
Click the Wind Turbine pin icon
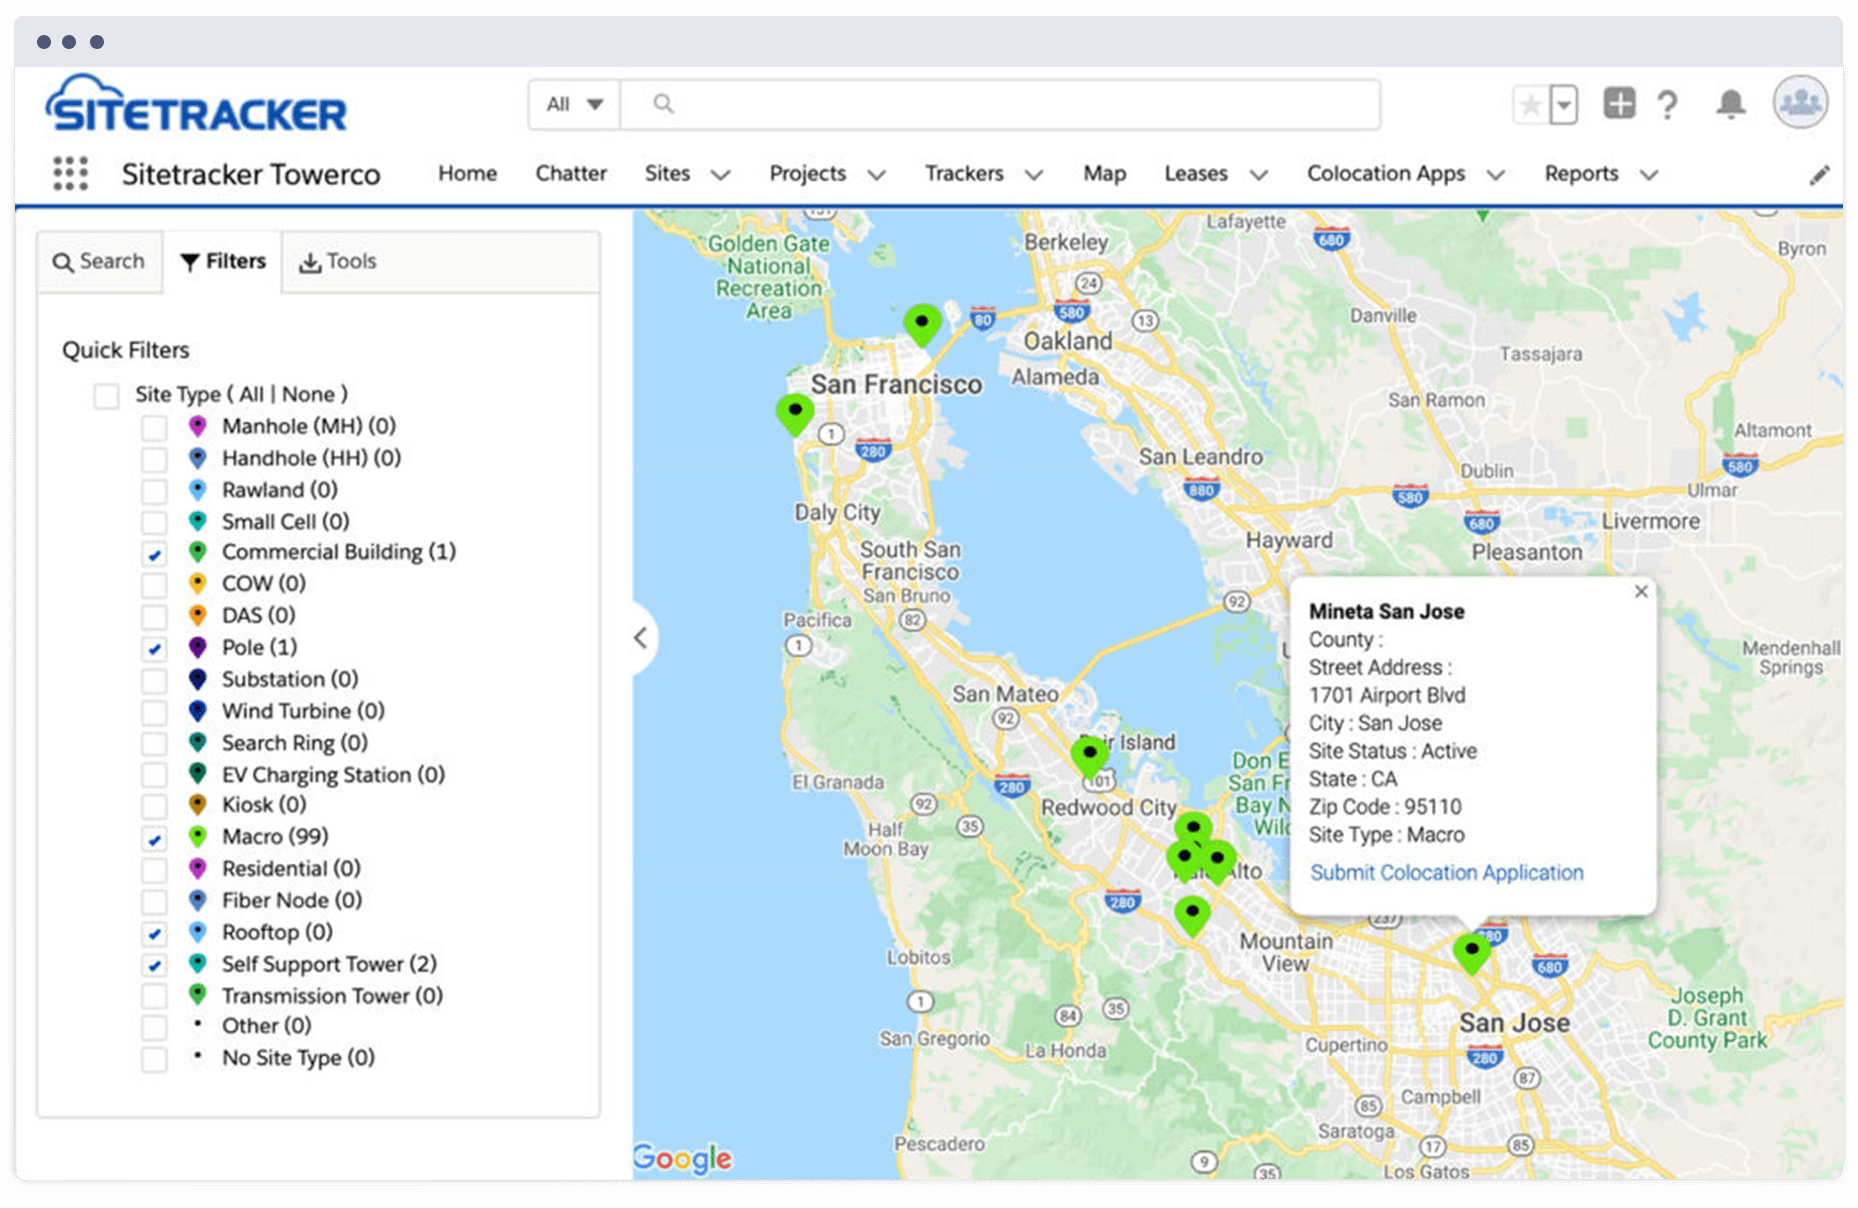point(198,712)
